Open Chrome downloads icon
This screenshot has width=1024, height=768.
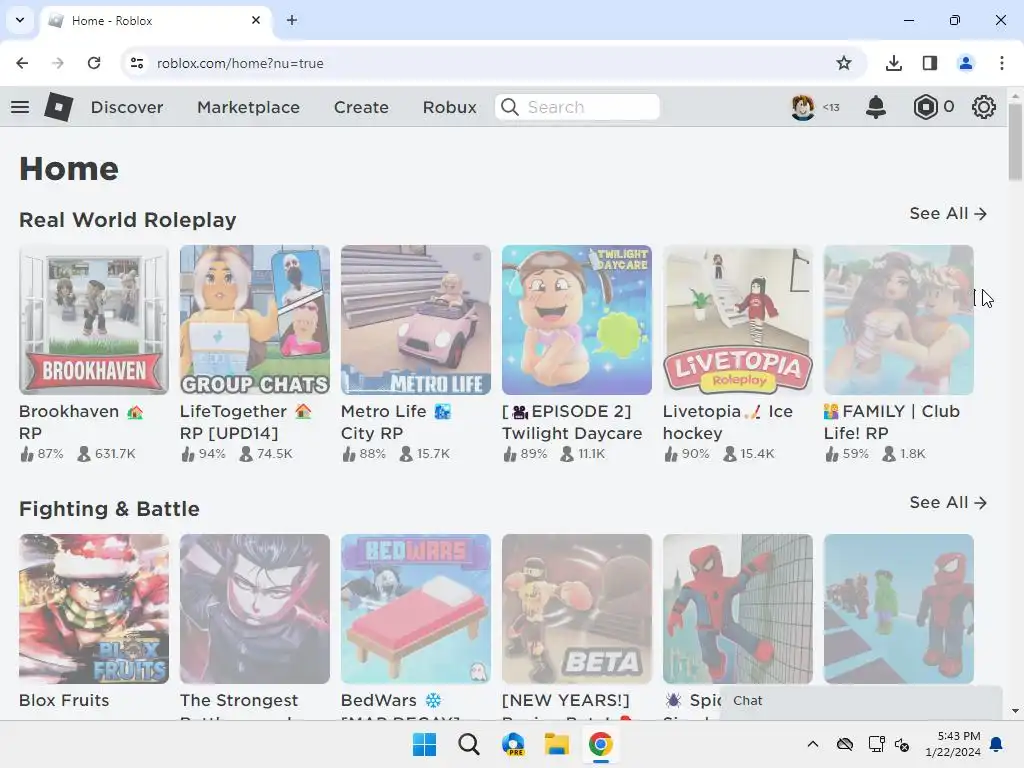(x=893, y=63)
